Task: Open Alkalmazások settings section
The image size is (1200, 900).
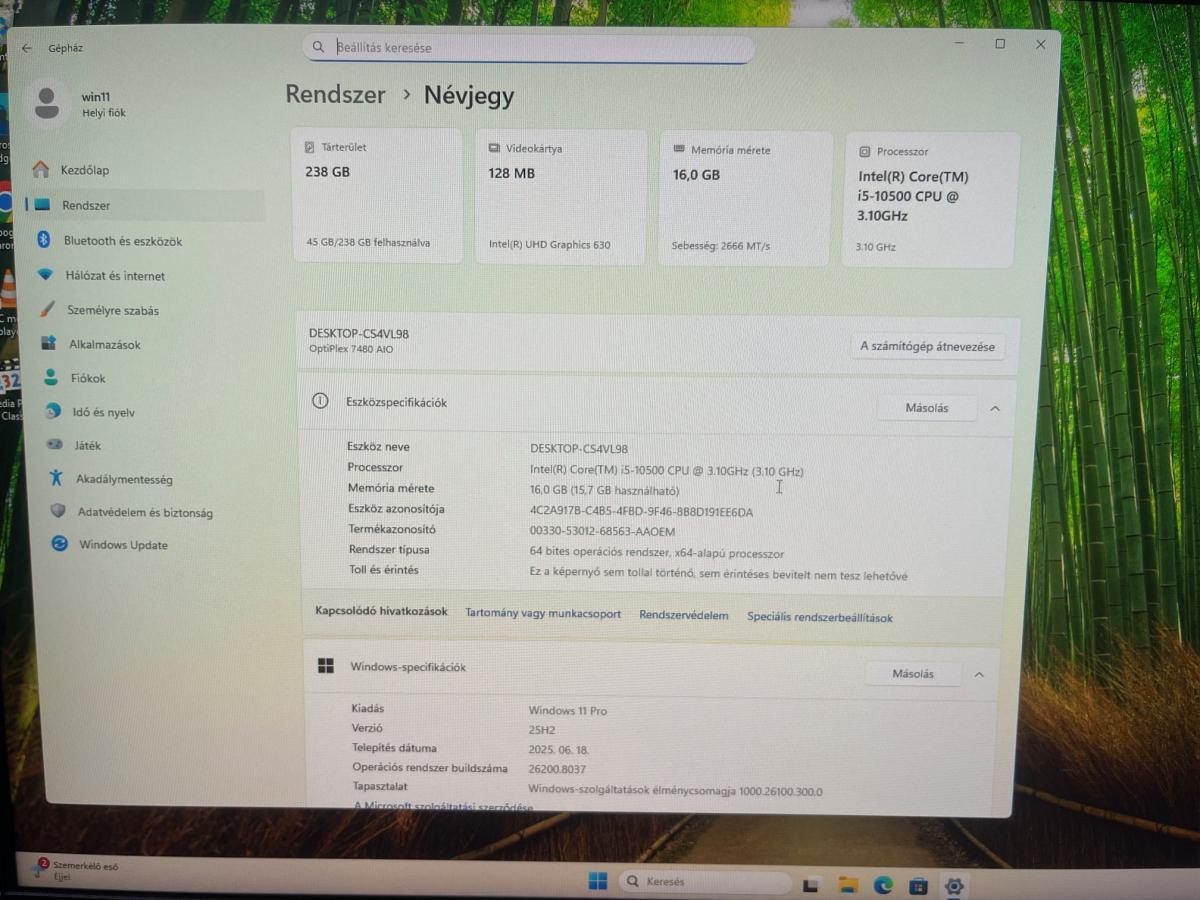Action: [x=104, y=345]
